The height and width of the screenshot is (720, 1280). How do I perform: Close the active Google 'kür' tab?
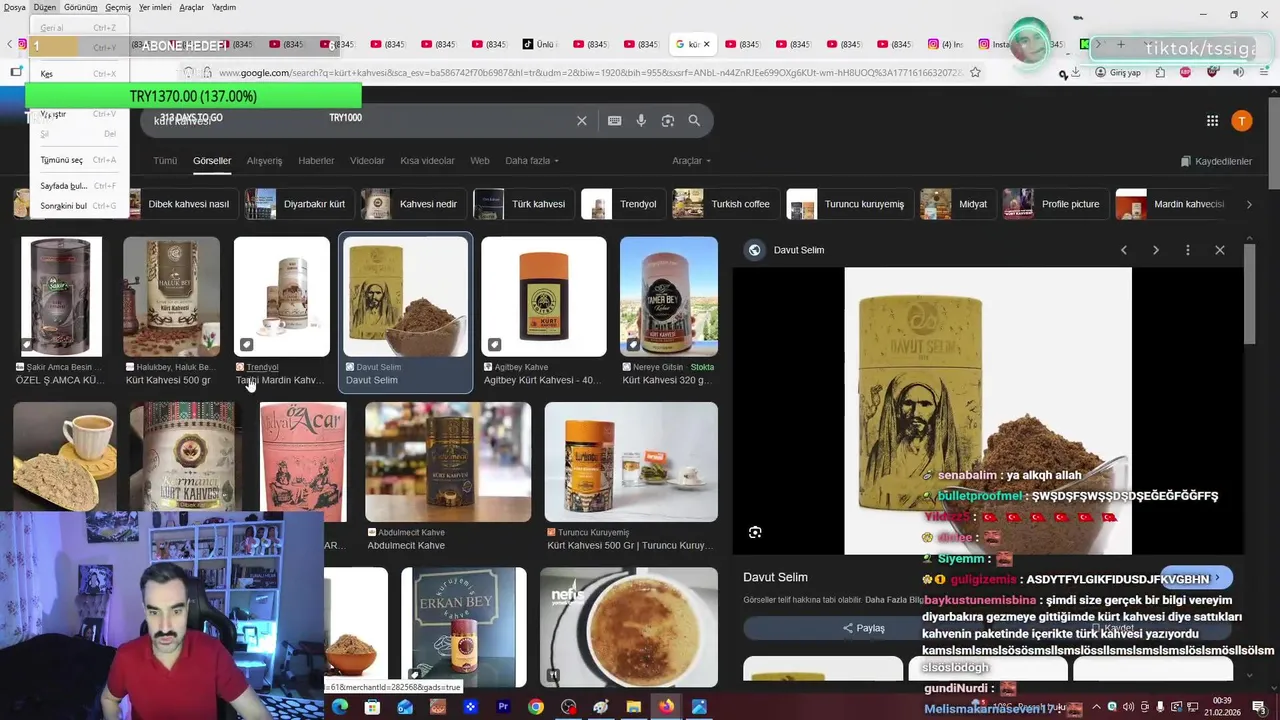tap(706, 44)
